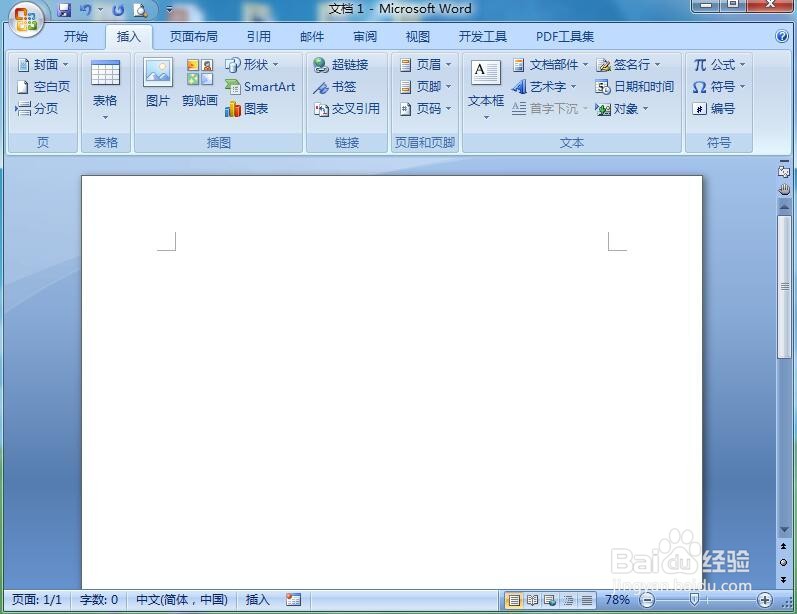Insert WordArt with 艺术字
The height and width of the screenshot is (614, 797).
point(544,87)
